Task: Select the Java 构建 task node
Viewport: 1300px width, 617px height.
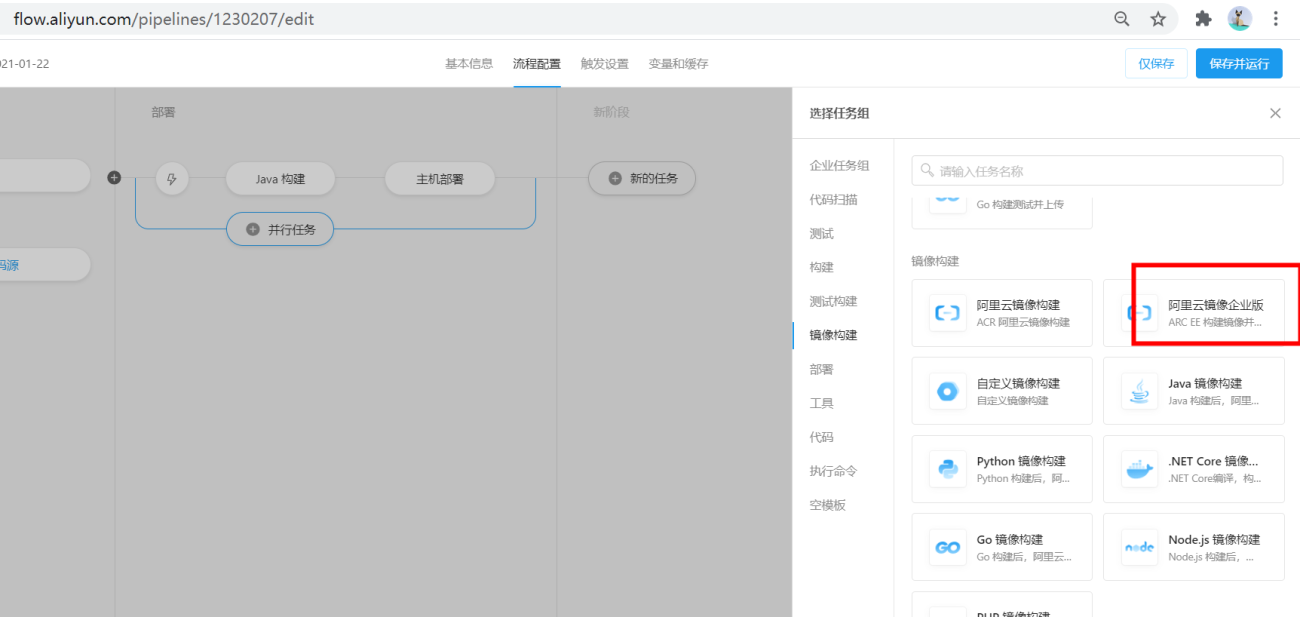Action: [280, 179]
